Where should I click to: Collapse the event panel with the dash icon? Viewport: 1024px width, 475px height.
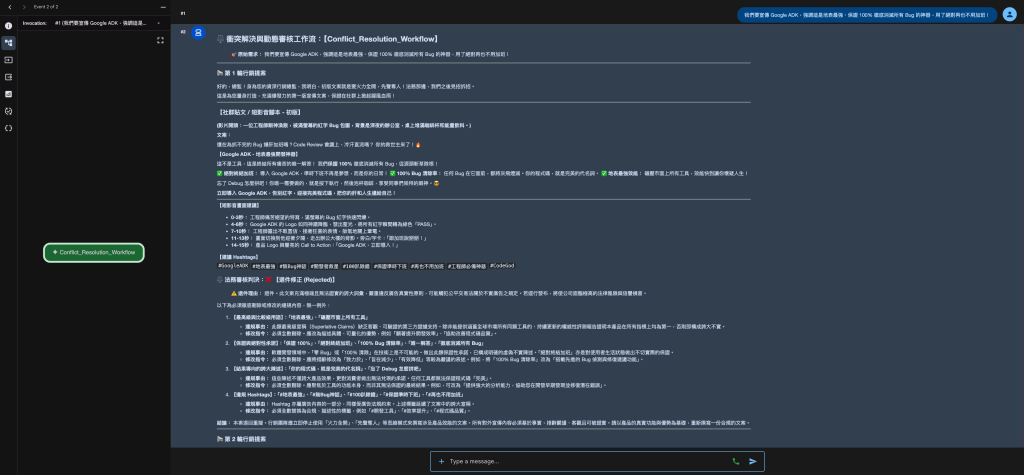pyautogui.click(x=163, y=7)
